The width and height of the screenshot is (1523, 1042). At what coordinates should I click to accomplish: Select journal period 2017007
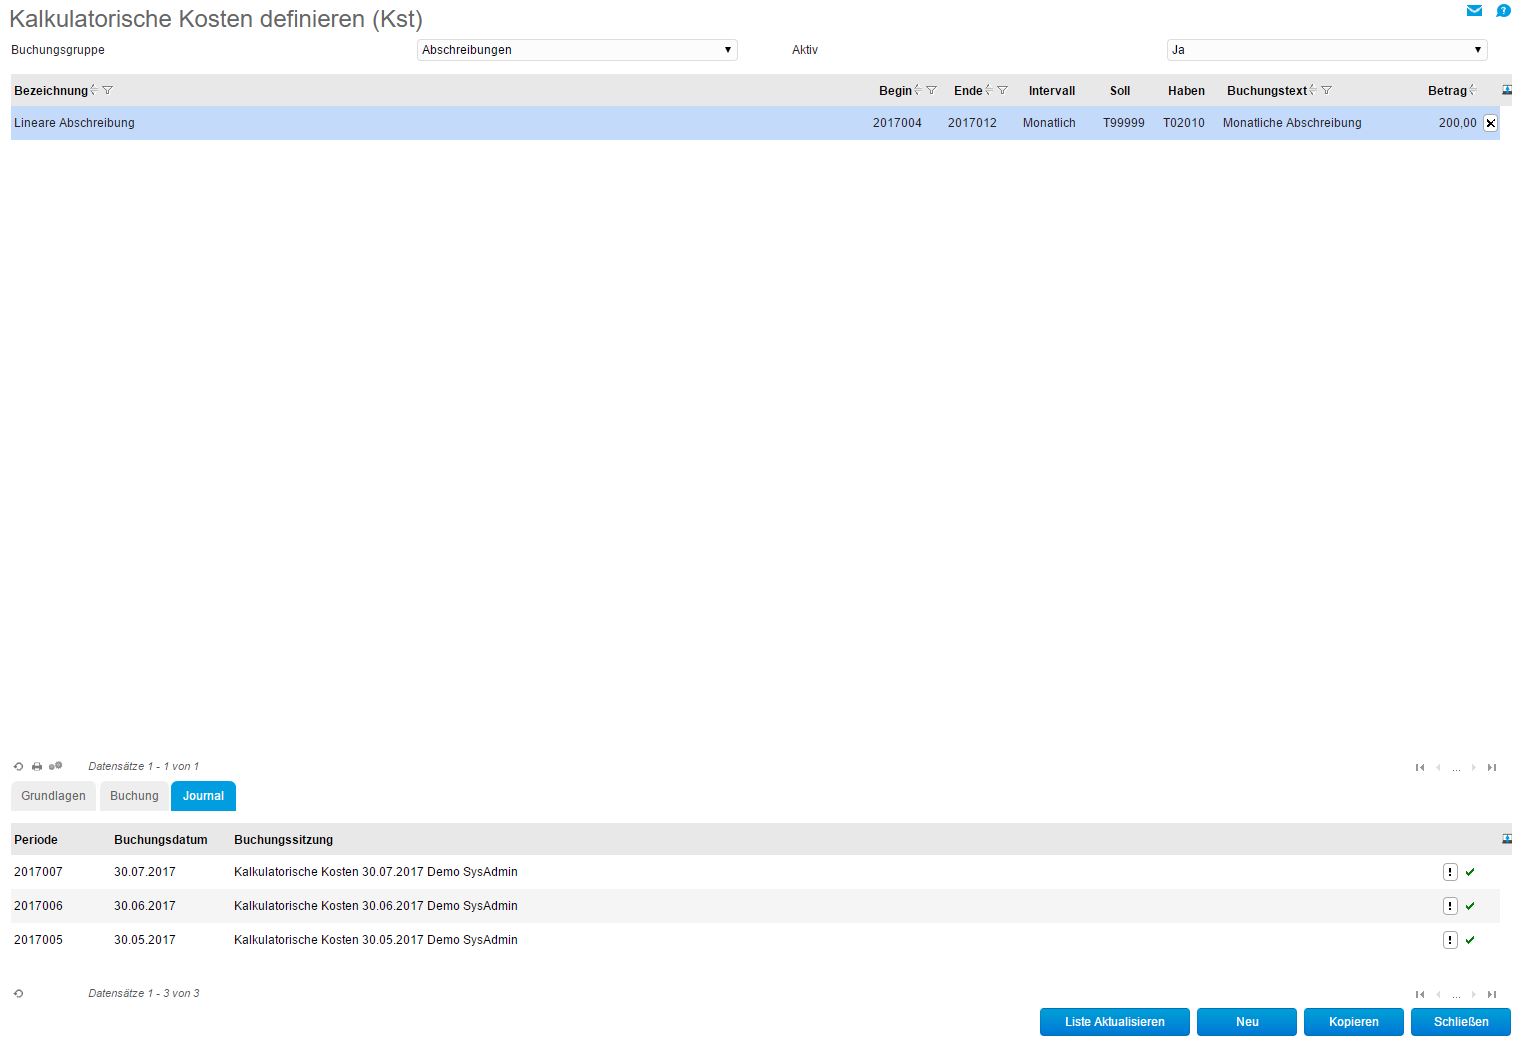(38, 872)
